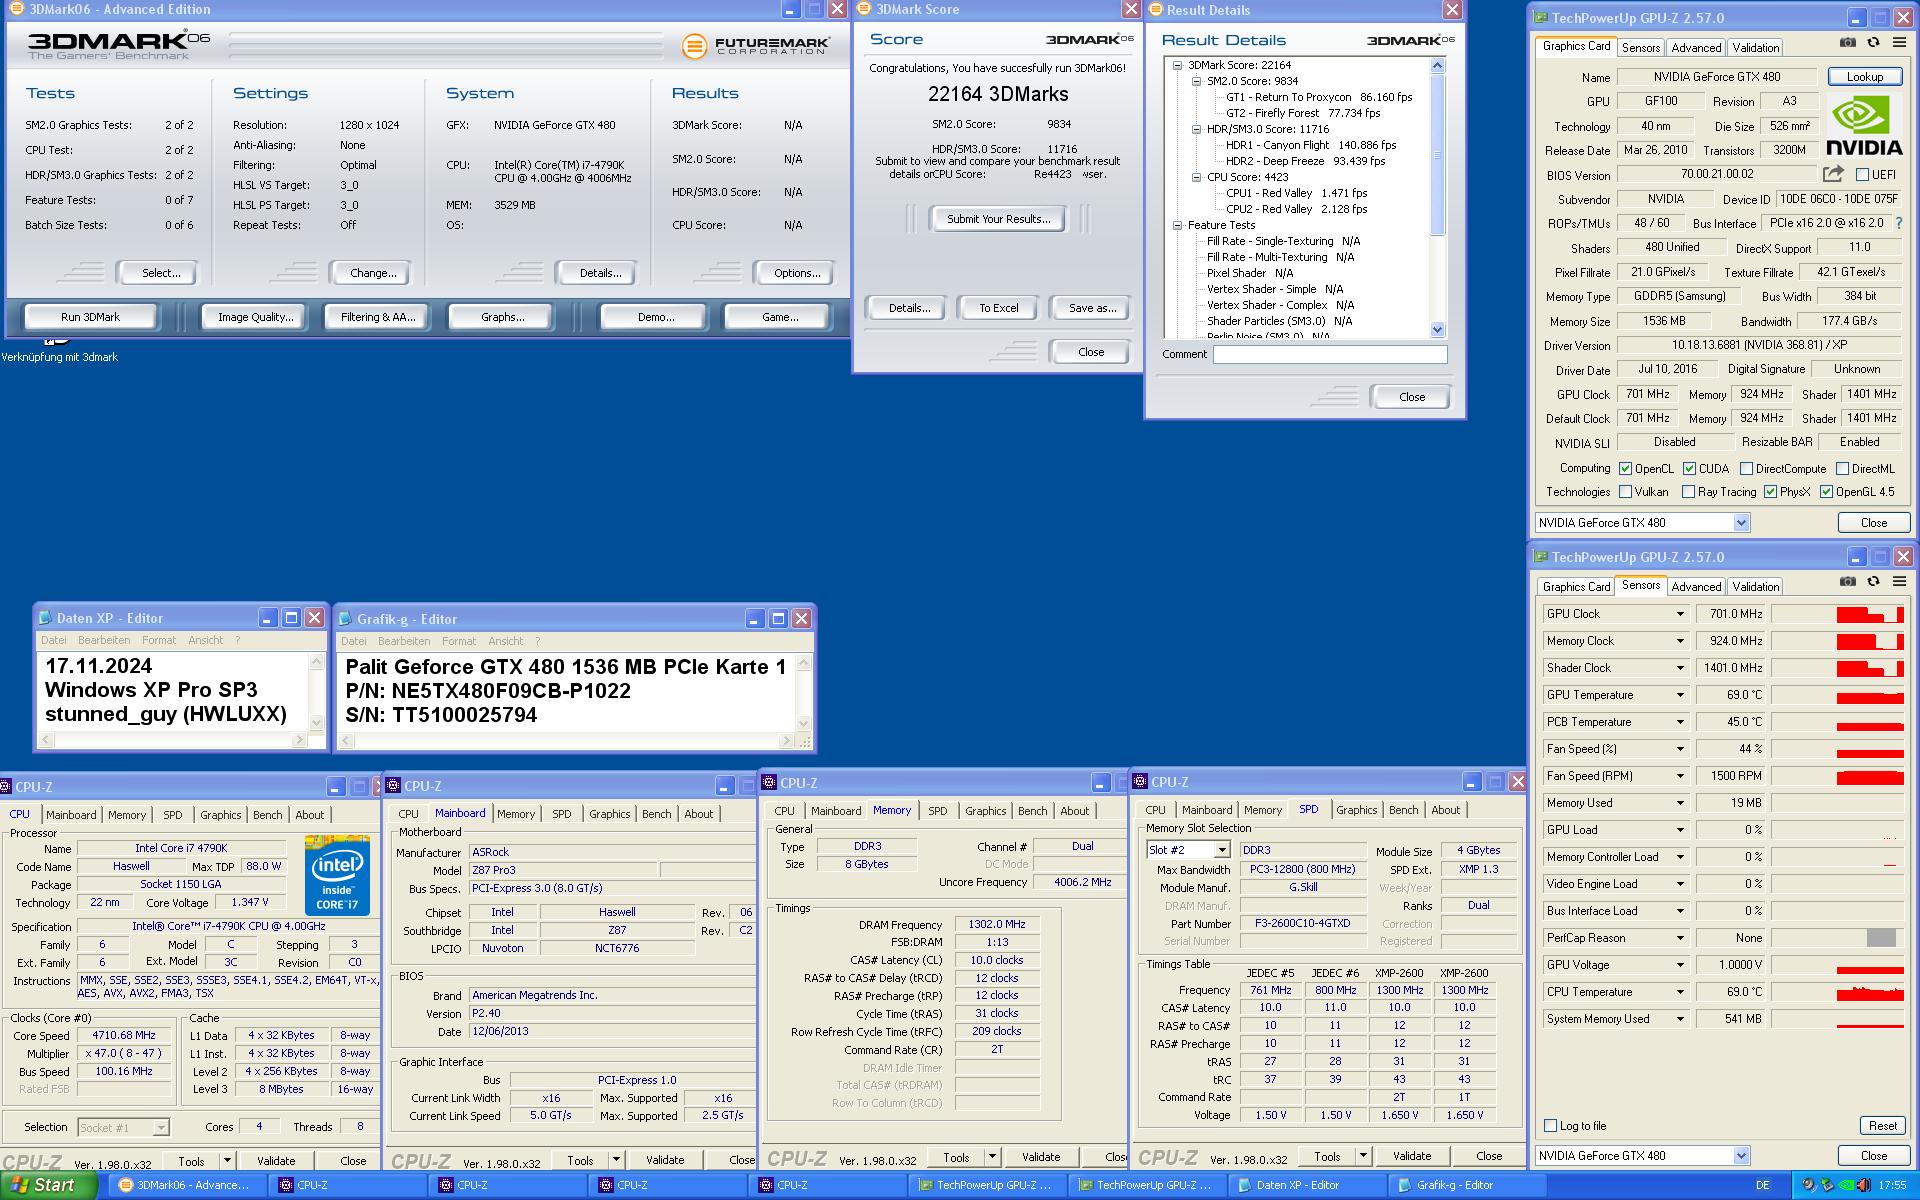Click the BIOS export share icon beside UEFI
Viewport: 1920px width, 1200px height.
[x=1833, y=174]
